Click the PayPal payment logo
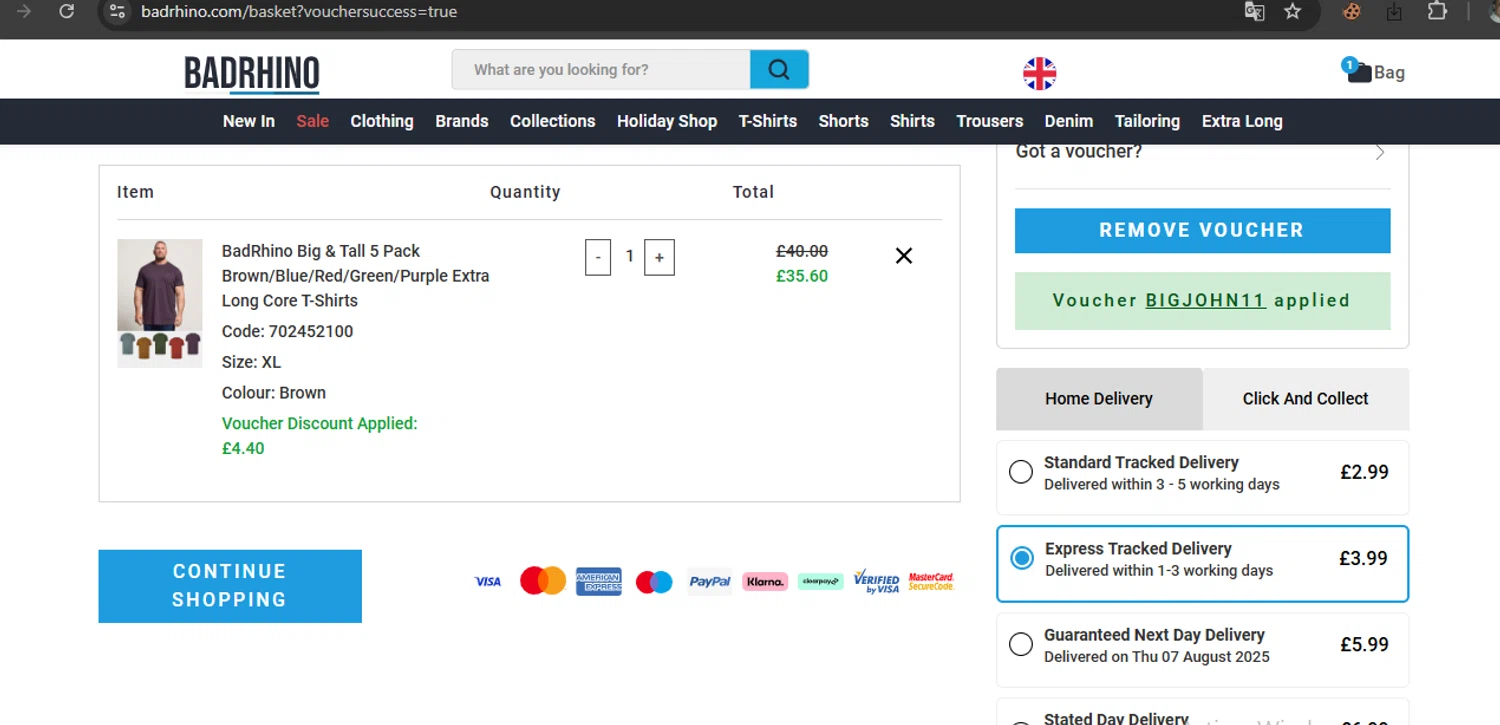Screen dimensions: 1500x725 click(710, 581)
